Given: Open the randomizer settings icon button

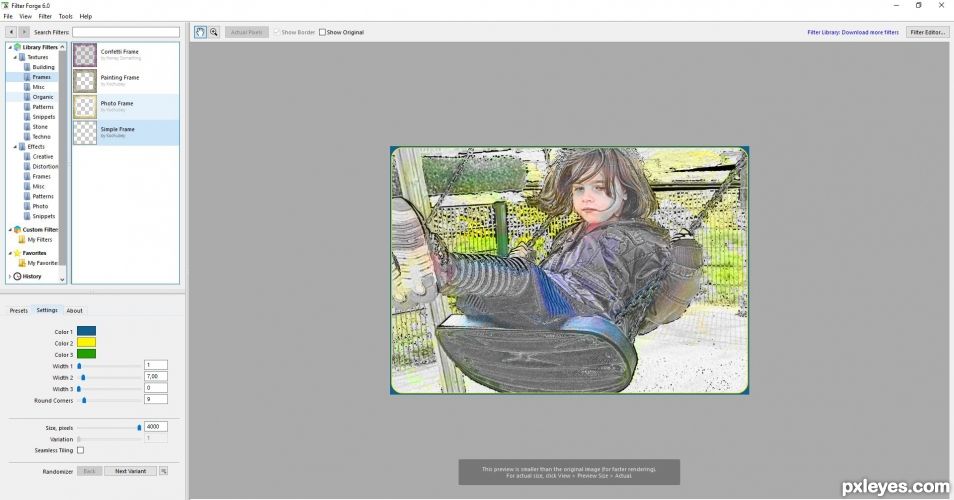Looking at the screenshot, I should point(163,471).
